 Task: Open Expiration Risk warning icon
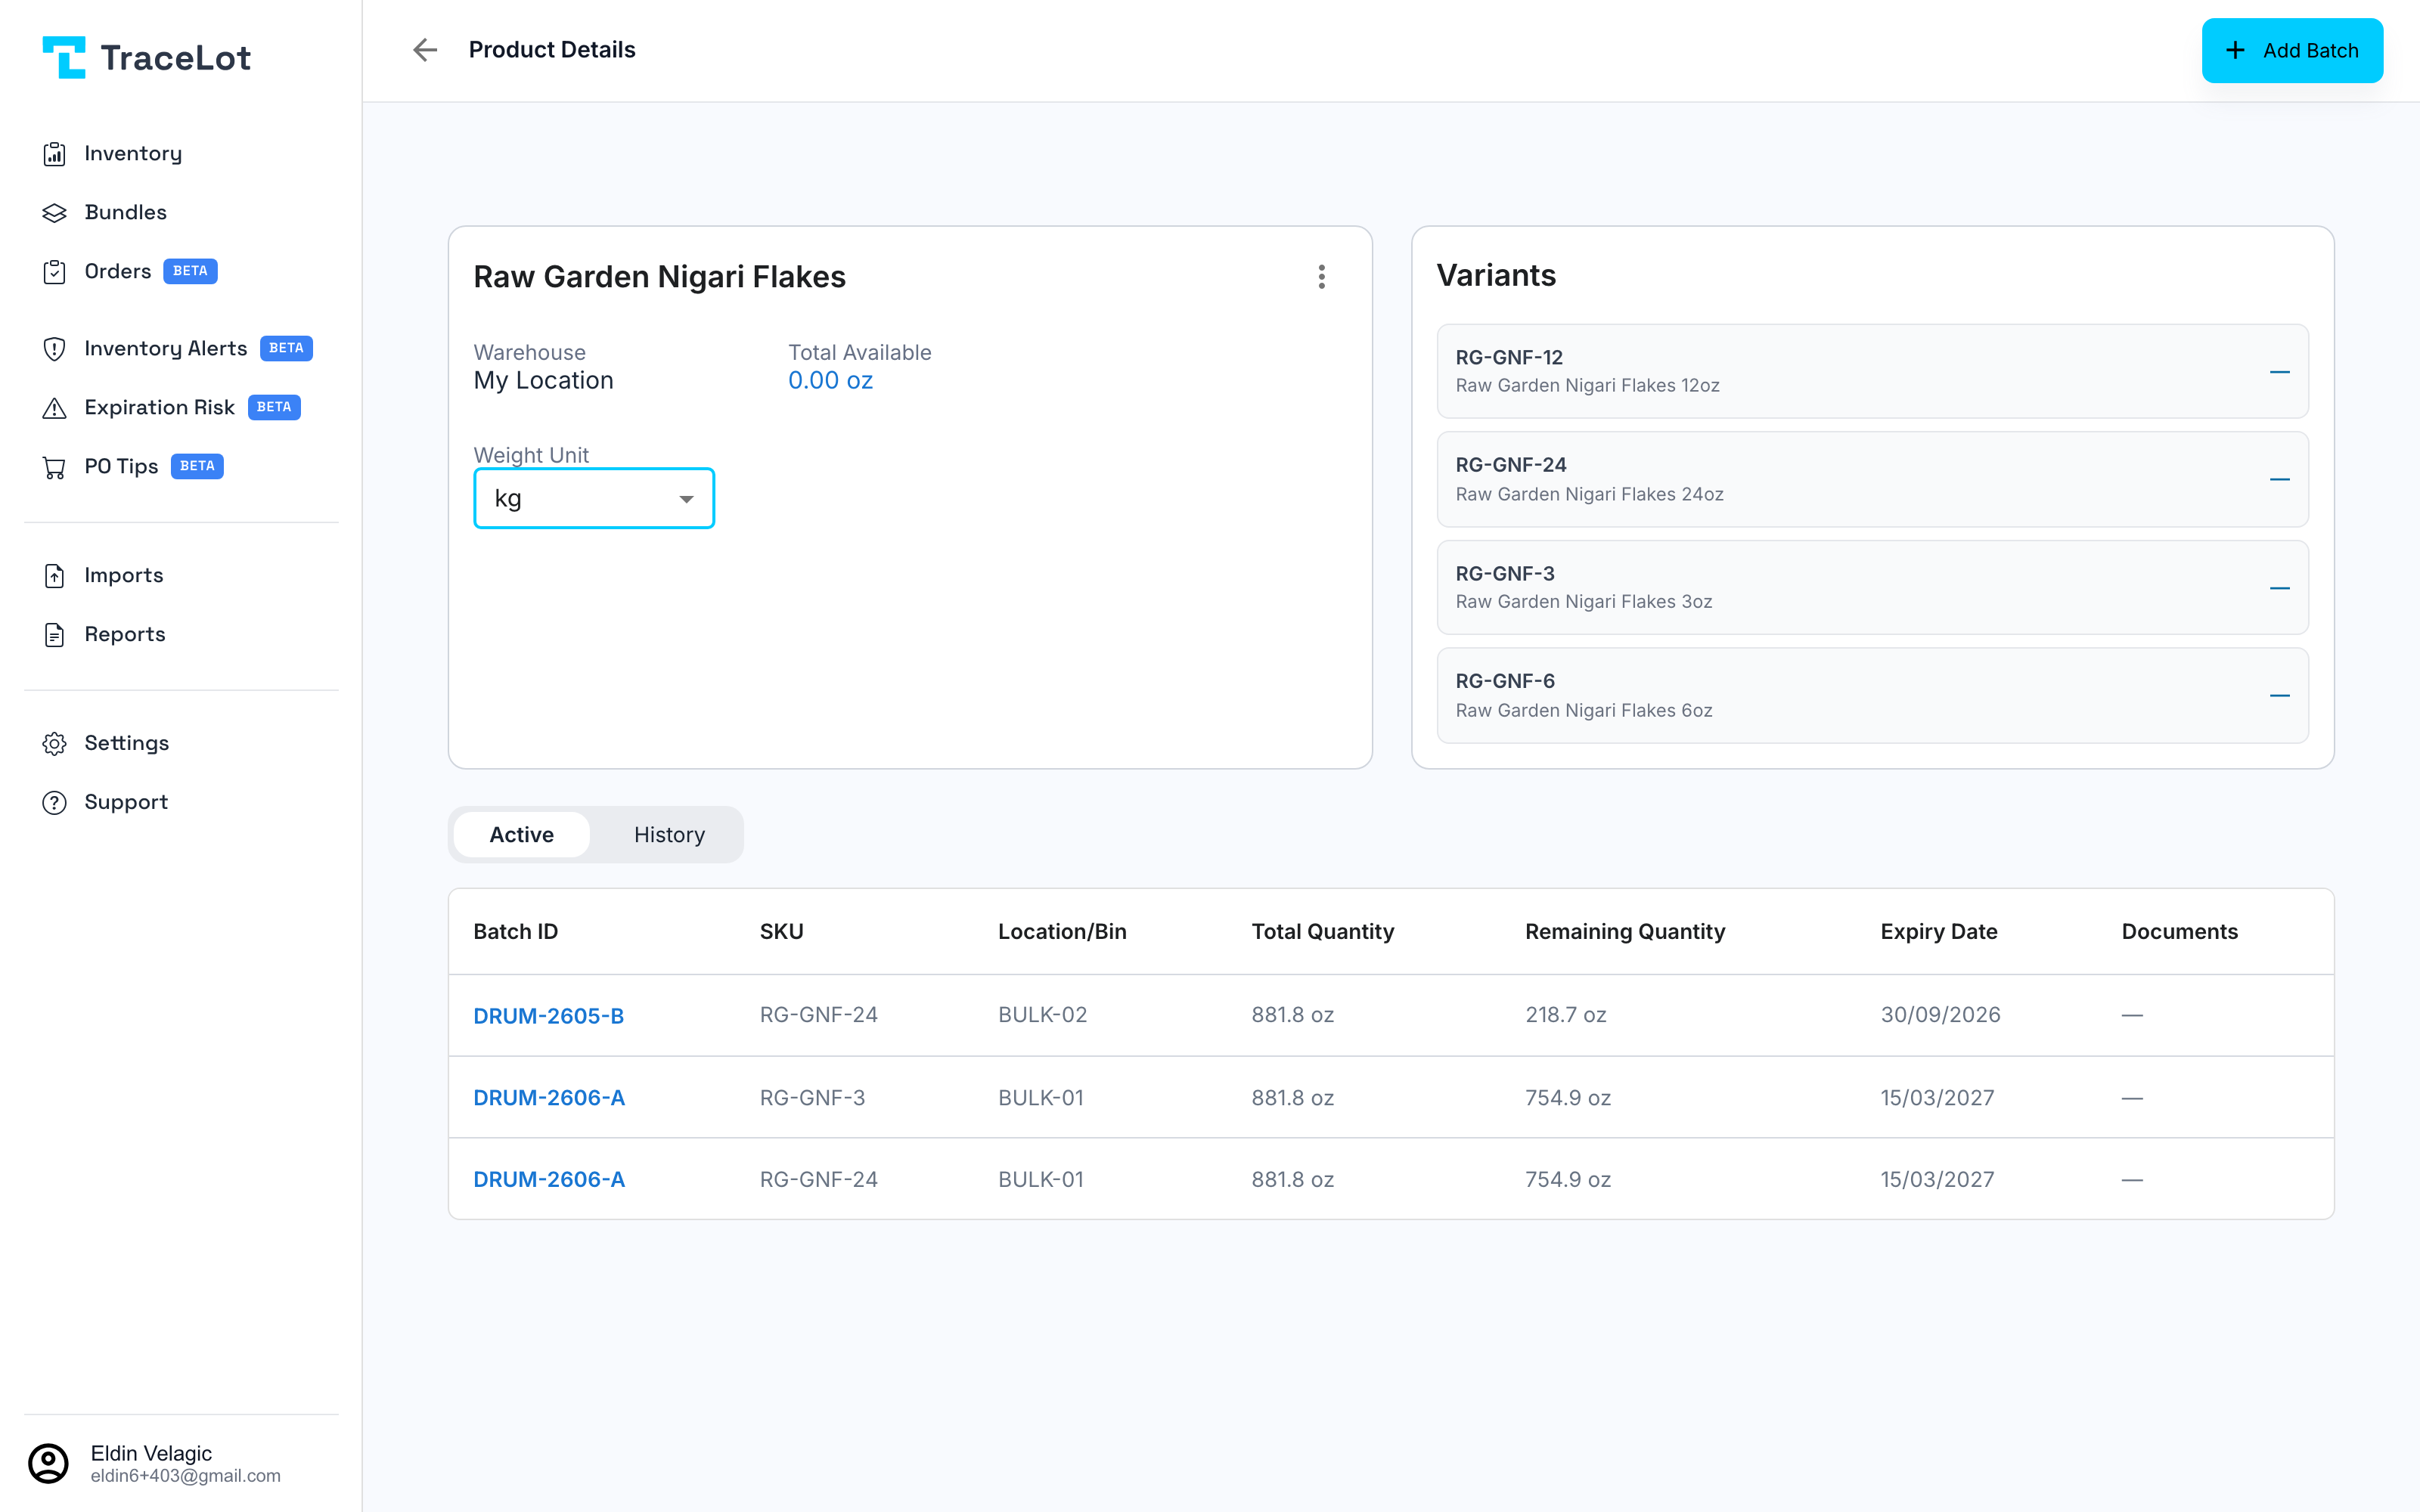pos(54,408)
